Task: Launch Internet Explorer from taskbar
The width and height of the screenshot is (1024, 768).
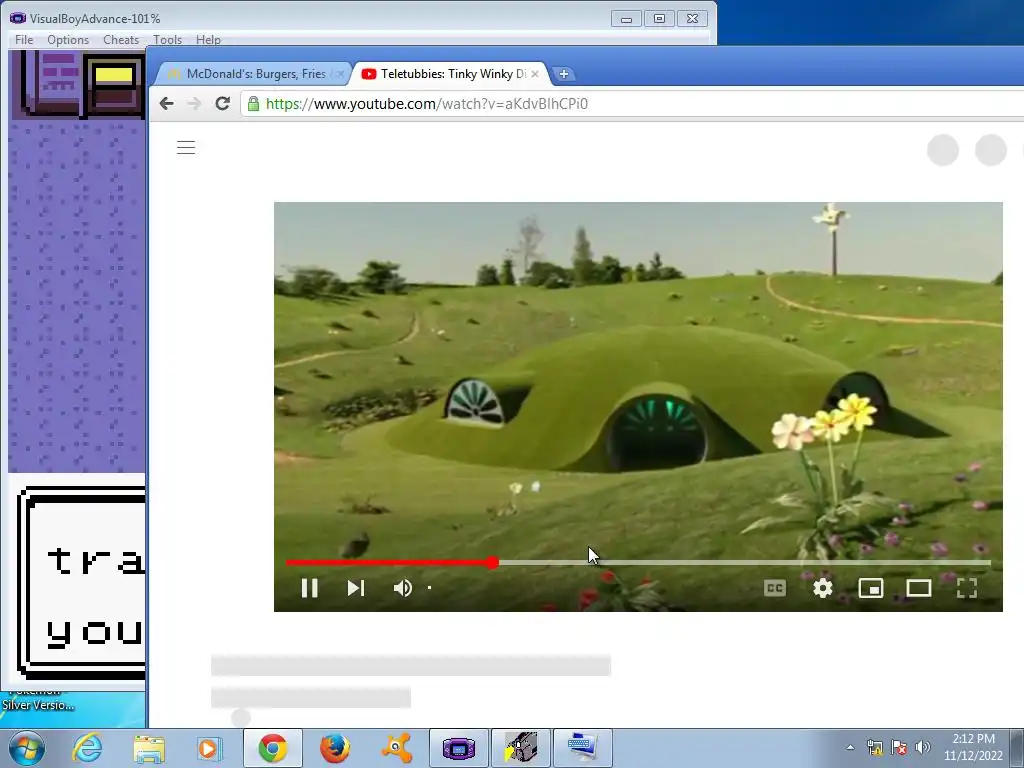Action: 87,748
